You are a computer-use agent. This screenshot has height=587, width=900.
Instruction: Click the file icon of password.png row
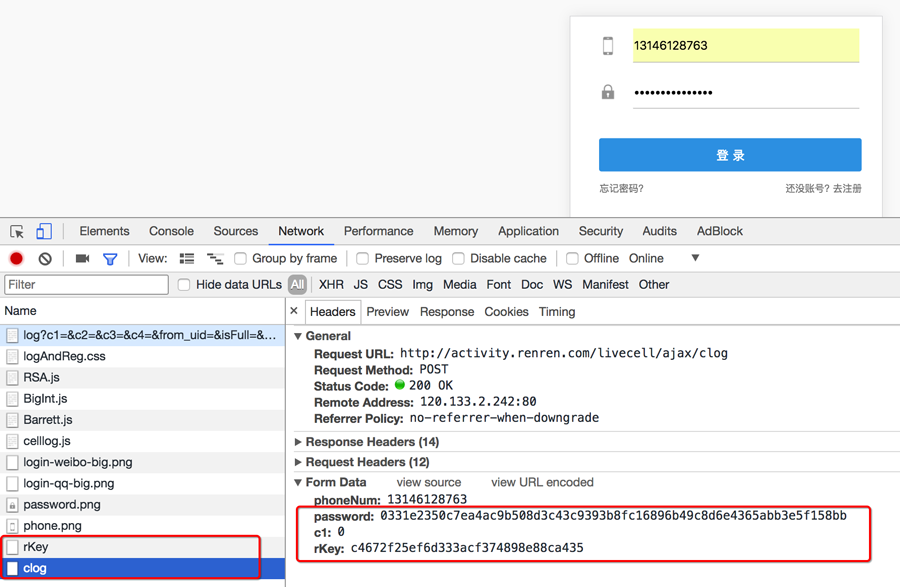click(12, 505)
